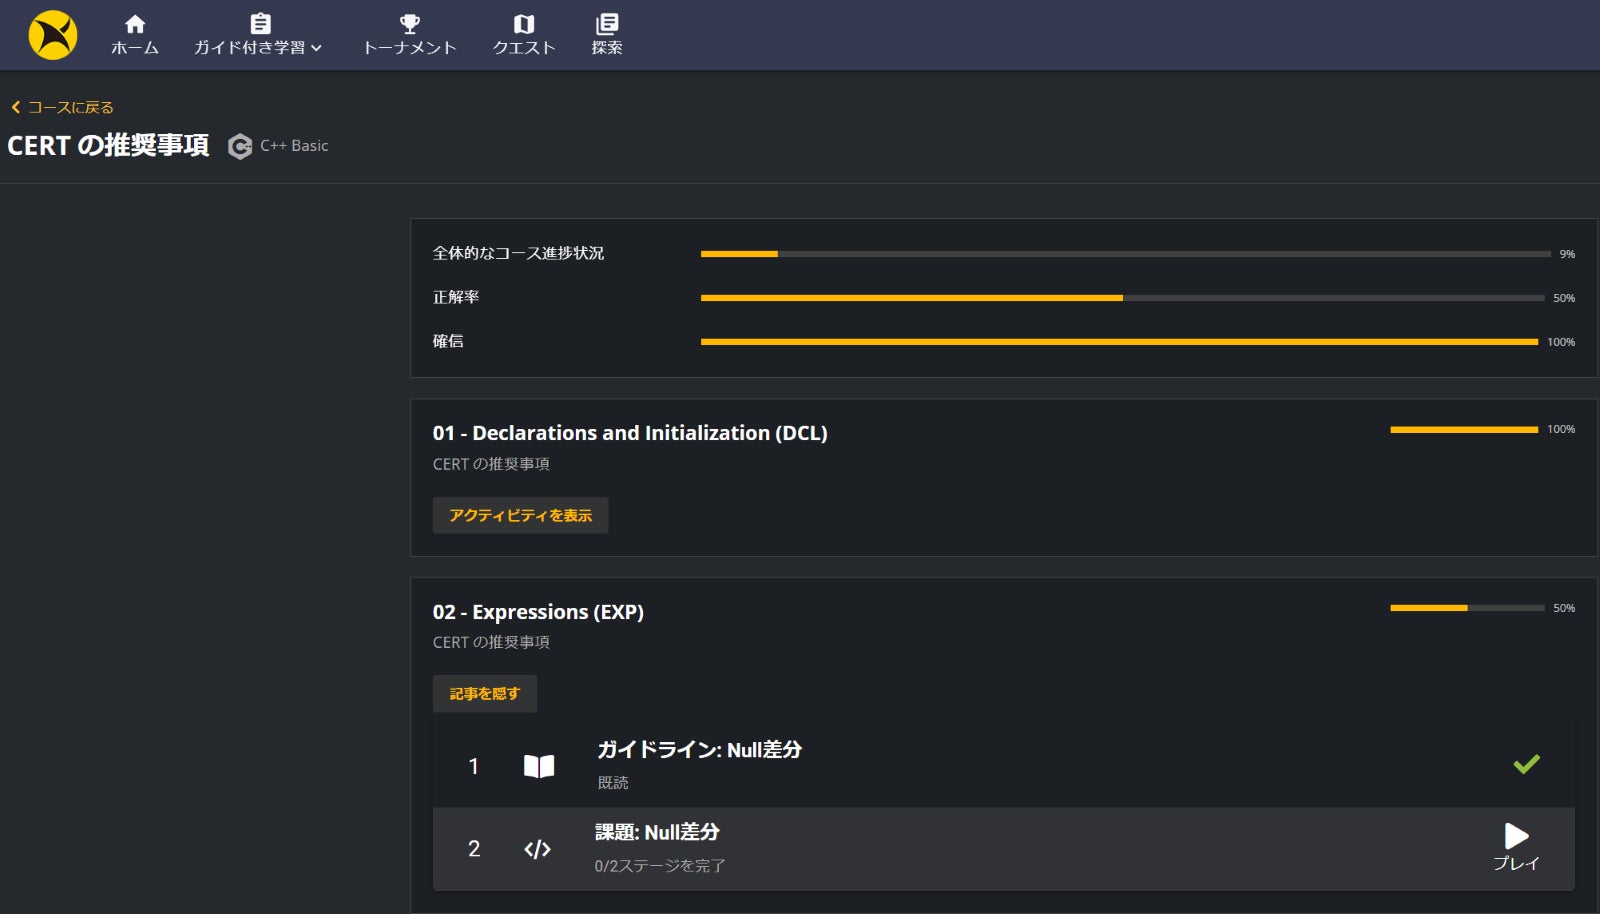Click the open book guideline icon
The image size is (1600, 914).
click(539, 766)
